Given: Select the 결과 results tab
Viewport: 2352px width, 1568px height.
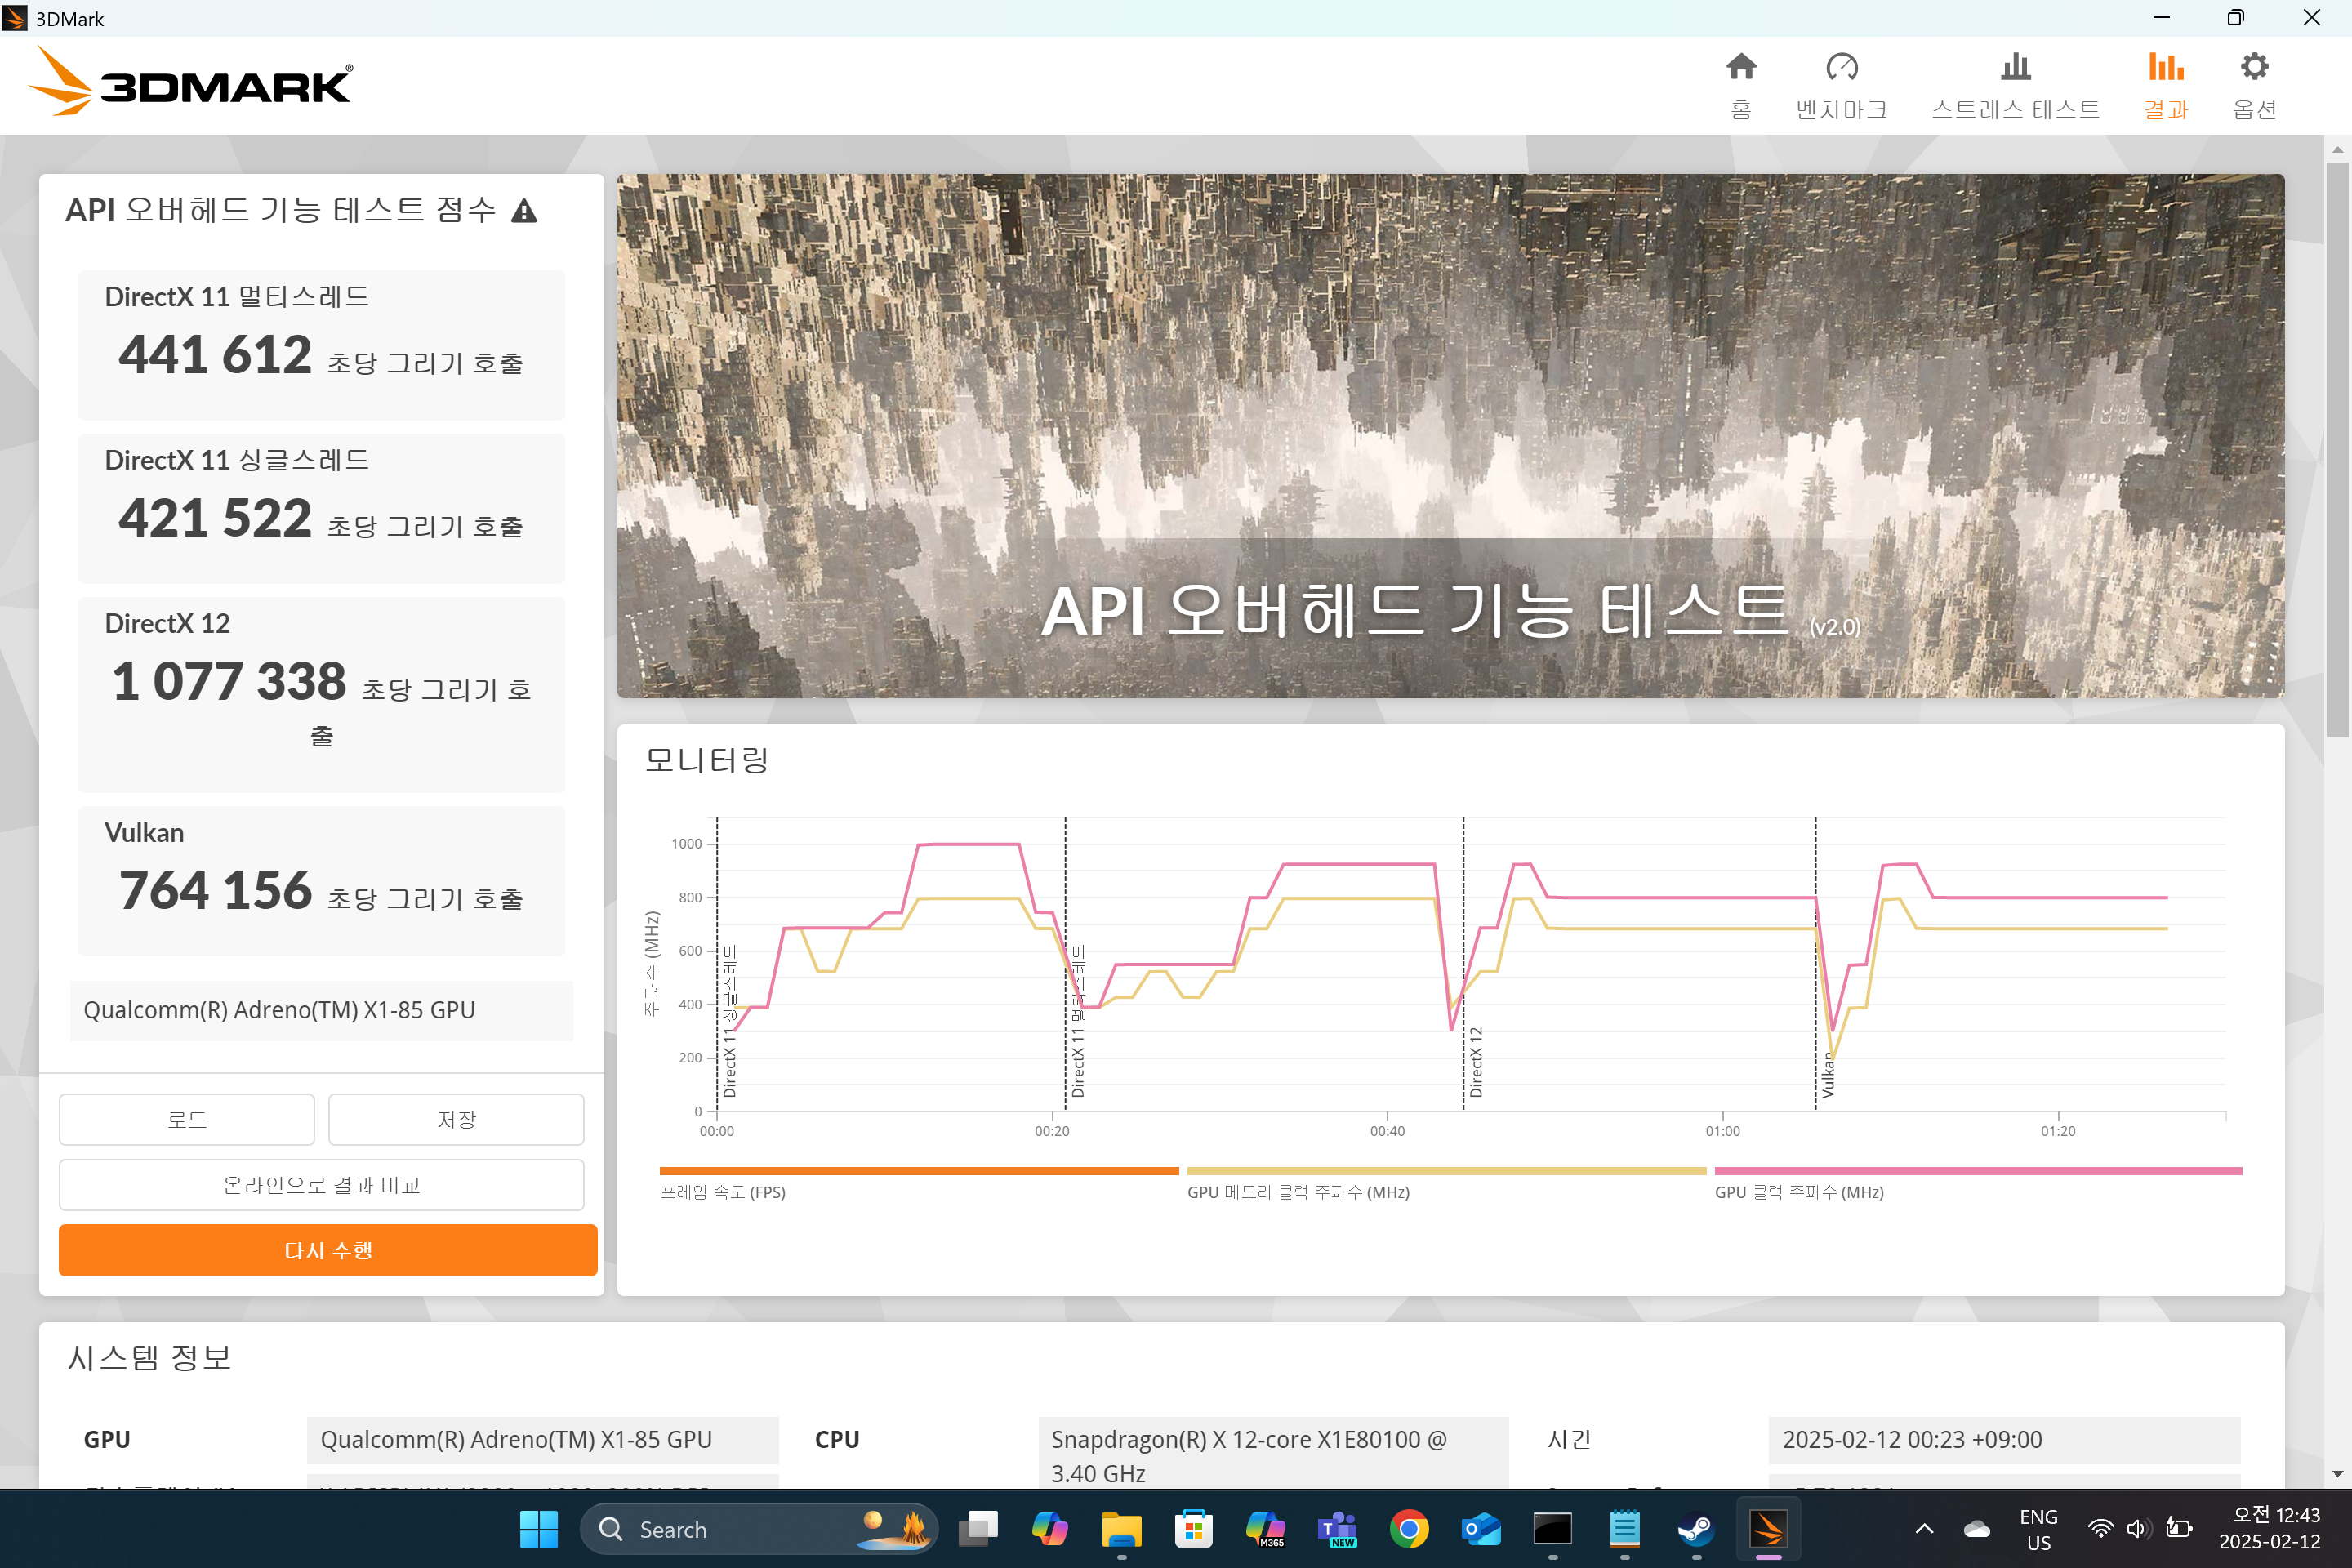Looking at the screenshot, I should [2166, 85].
